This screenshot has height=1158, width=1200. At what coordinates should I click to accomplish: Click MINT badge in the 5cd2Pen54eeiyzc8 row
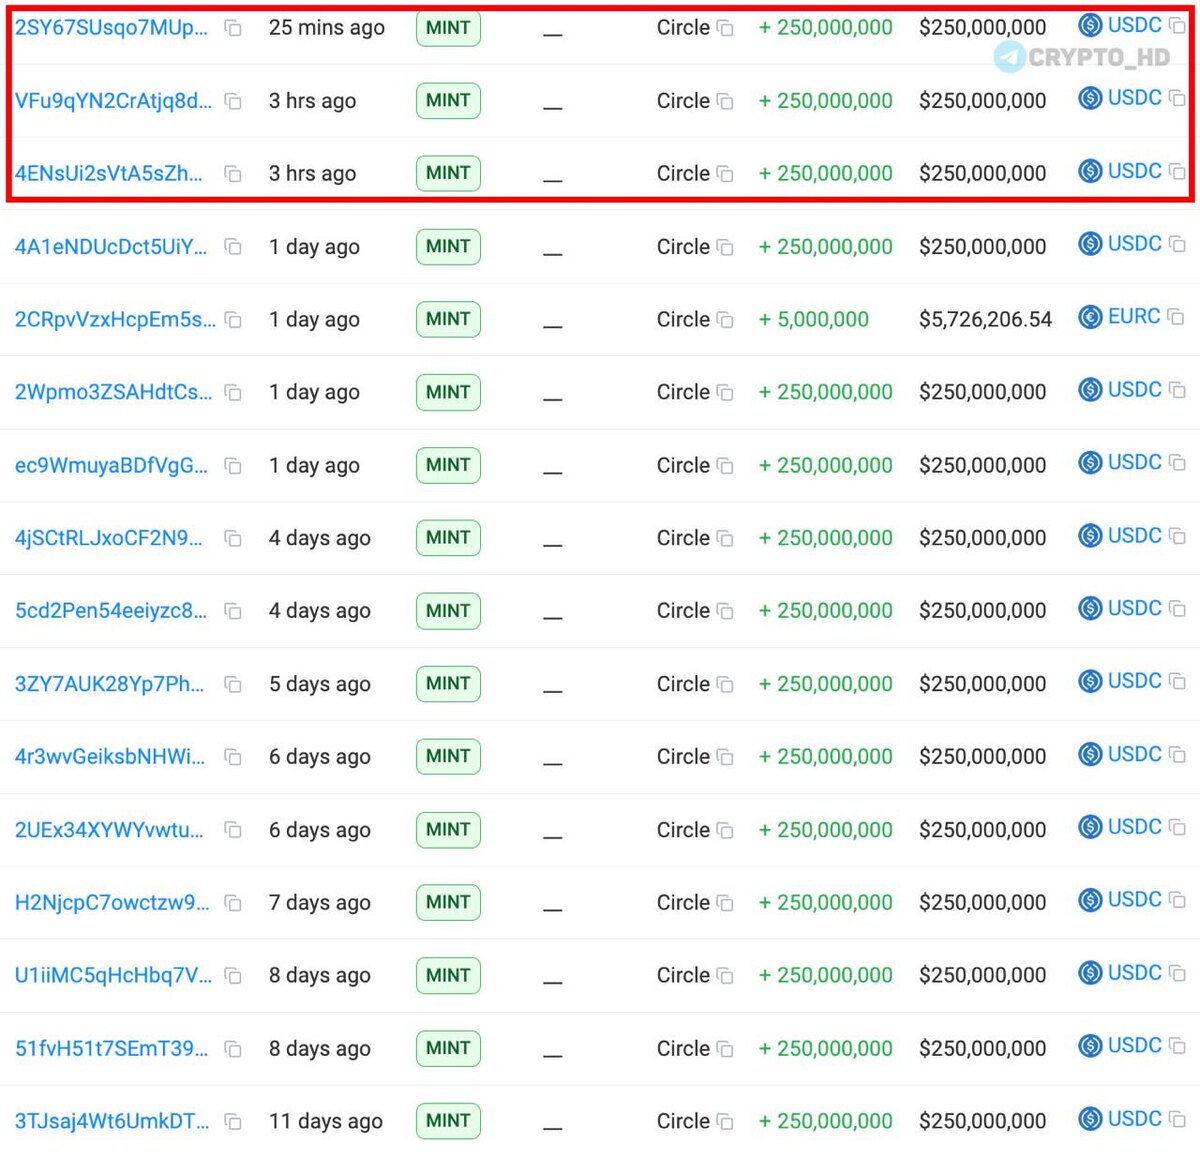448,611
